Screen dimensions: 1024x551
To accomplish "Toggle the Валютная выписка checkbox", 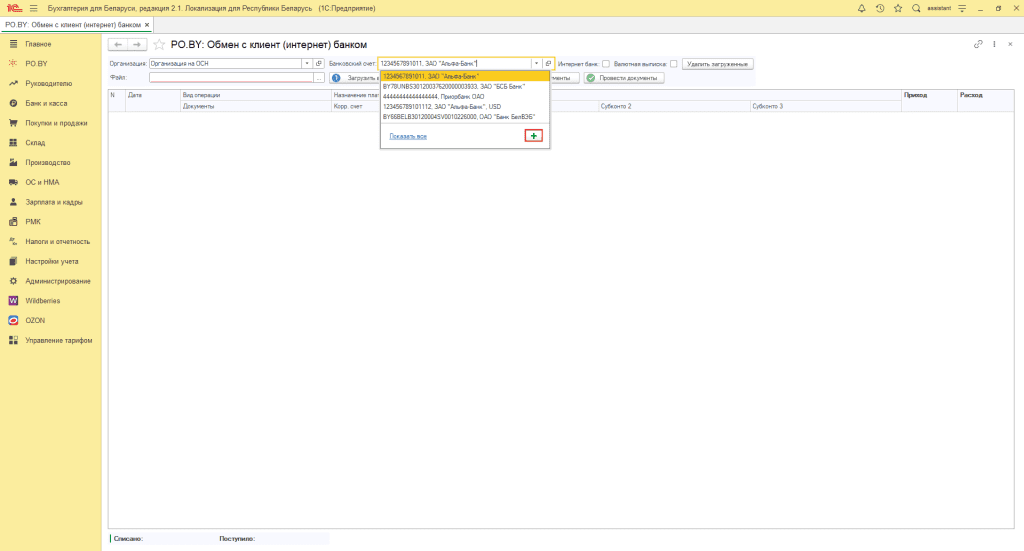I will tap(673, 64).
